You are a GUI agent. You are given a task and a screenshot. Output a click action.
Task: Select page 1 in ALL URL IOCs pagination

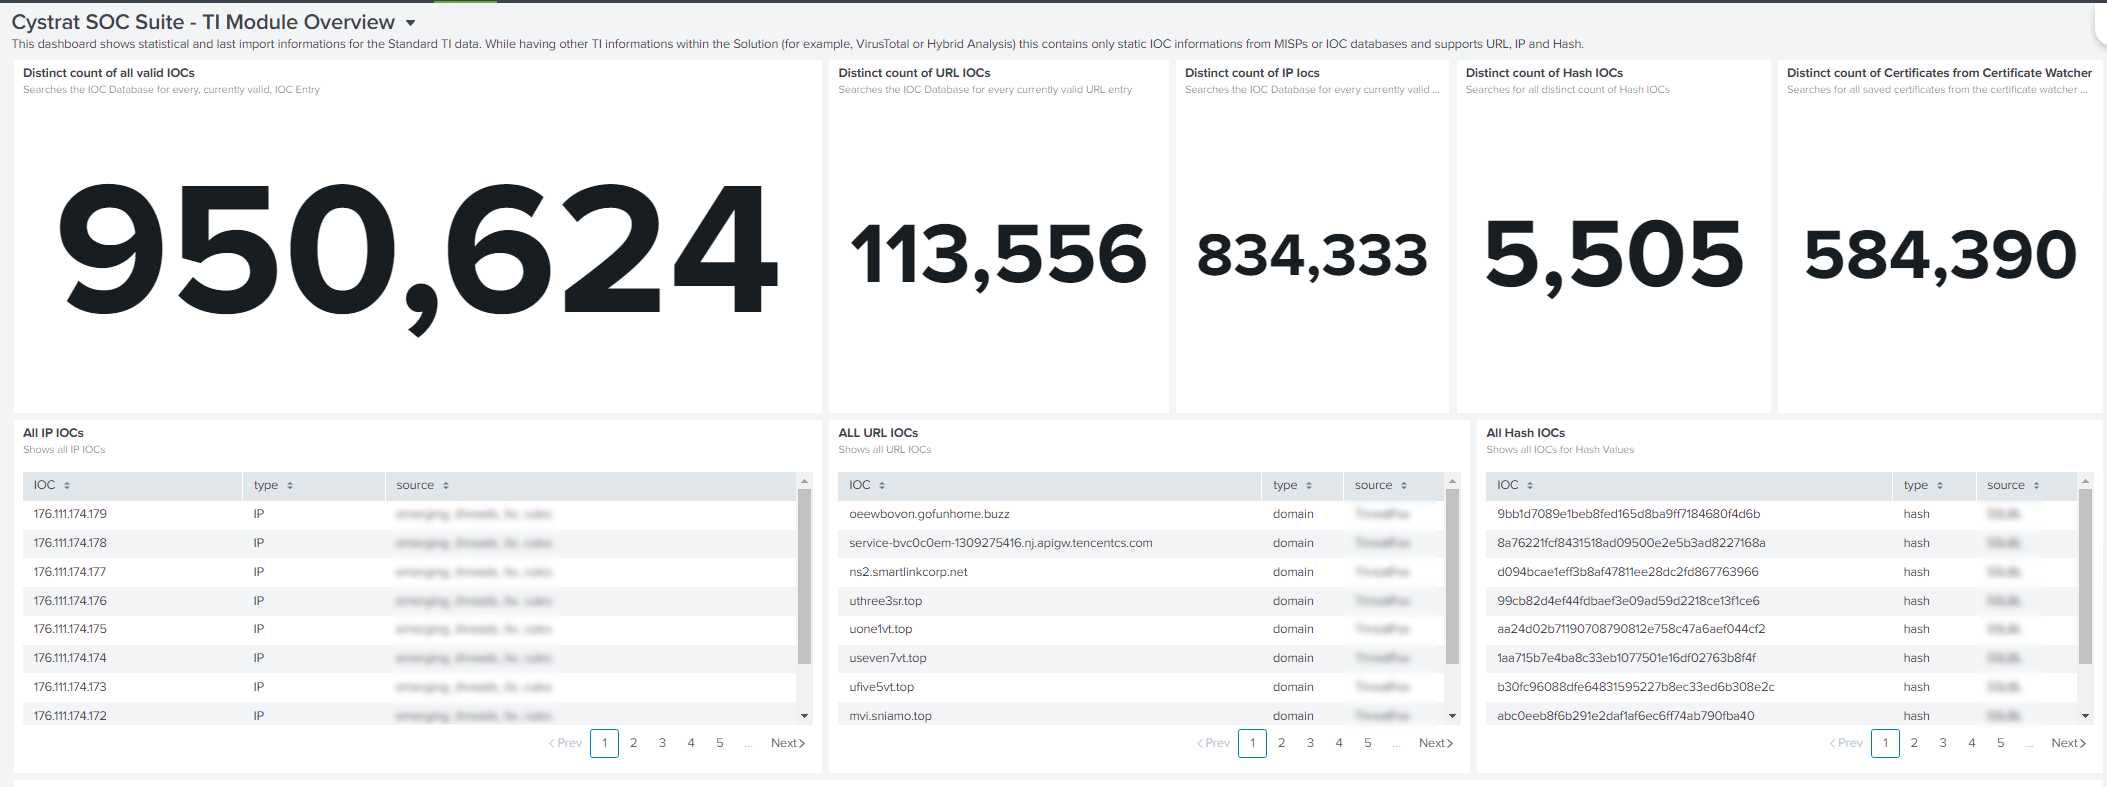click(x=1252, y=743)
